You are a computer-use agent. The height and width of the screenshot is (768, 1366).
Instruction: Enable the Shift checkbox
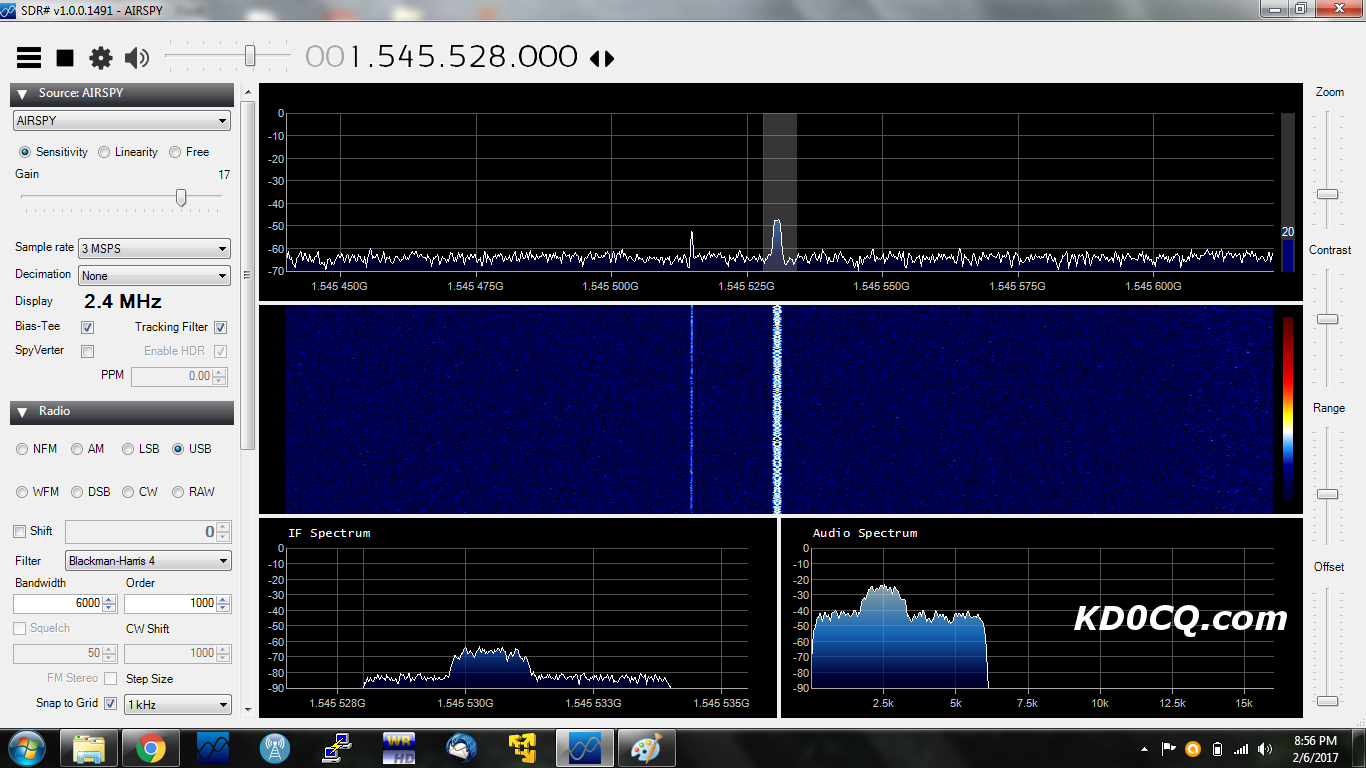click(19, 531)
